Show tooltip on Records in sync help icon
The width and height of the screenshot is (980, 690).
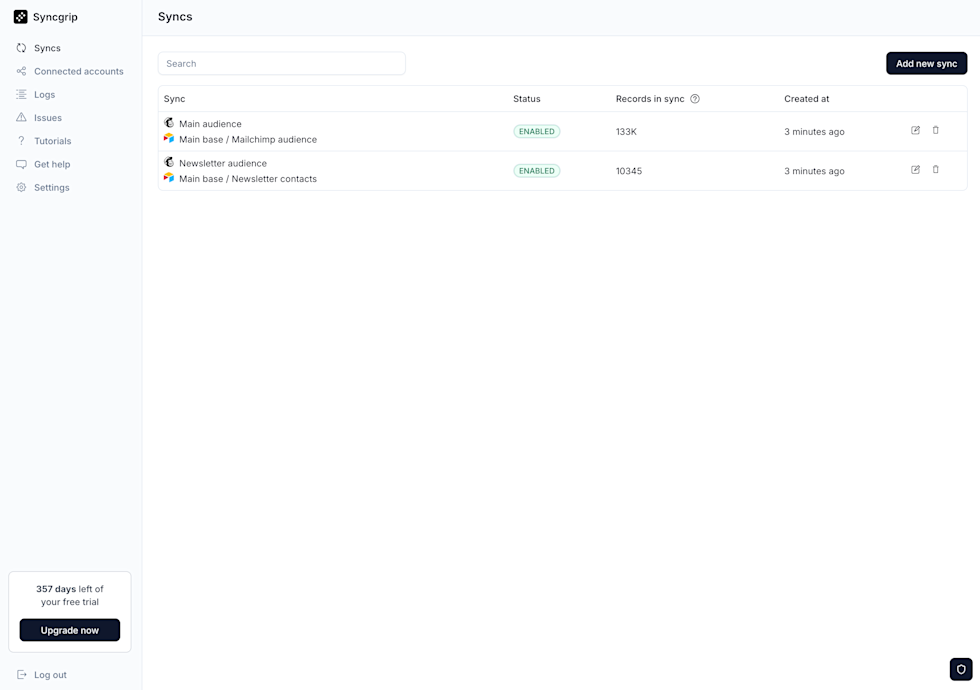tap(694, 98)
